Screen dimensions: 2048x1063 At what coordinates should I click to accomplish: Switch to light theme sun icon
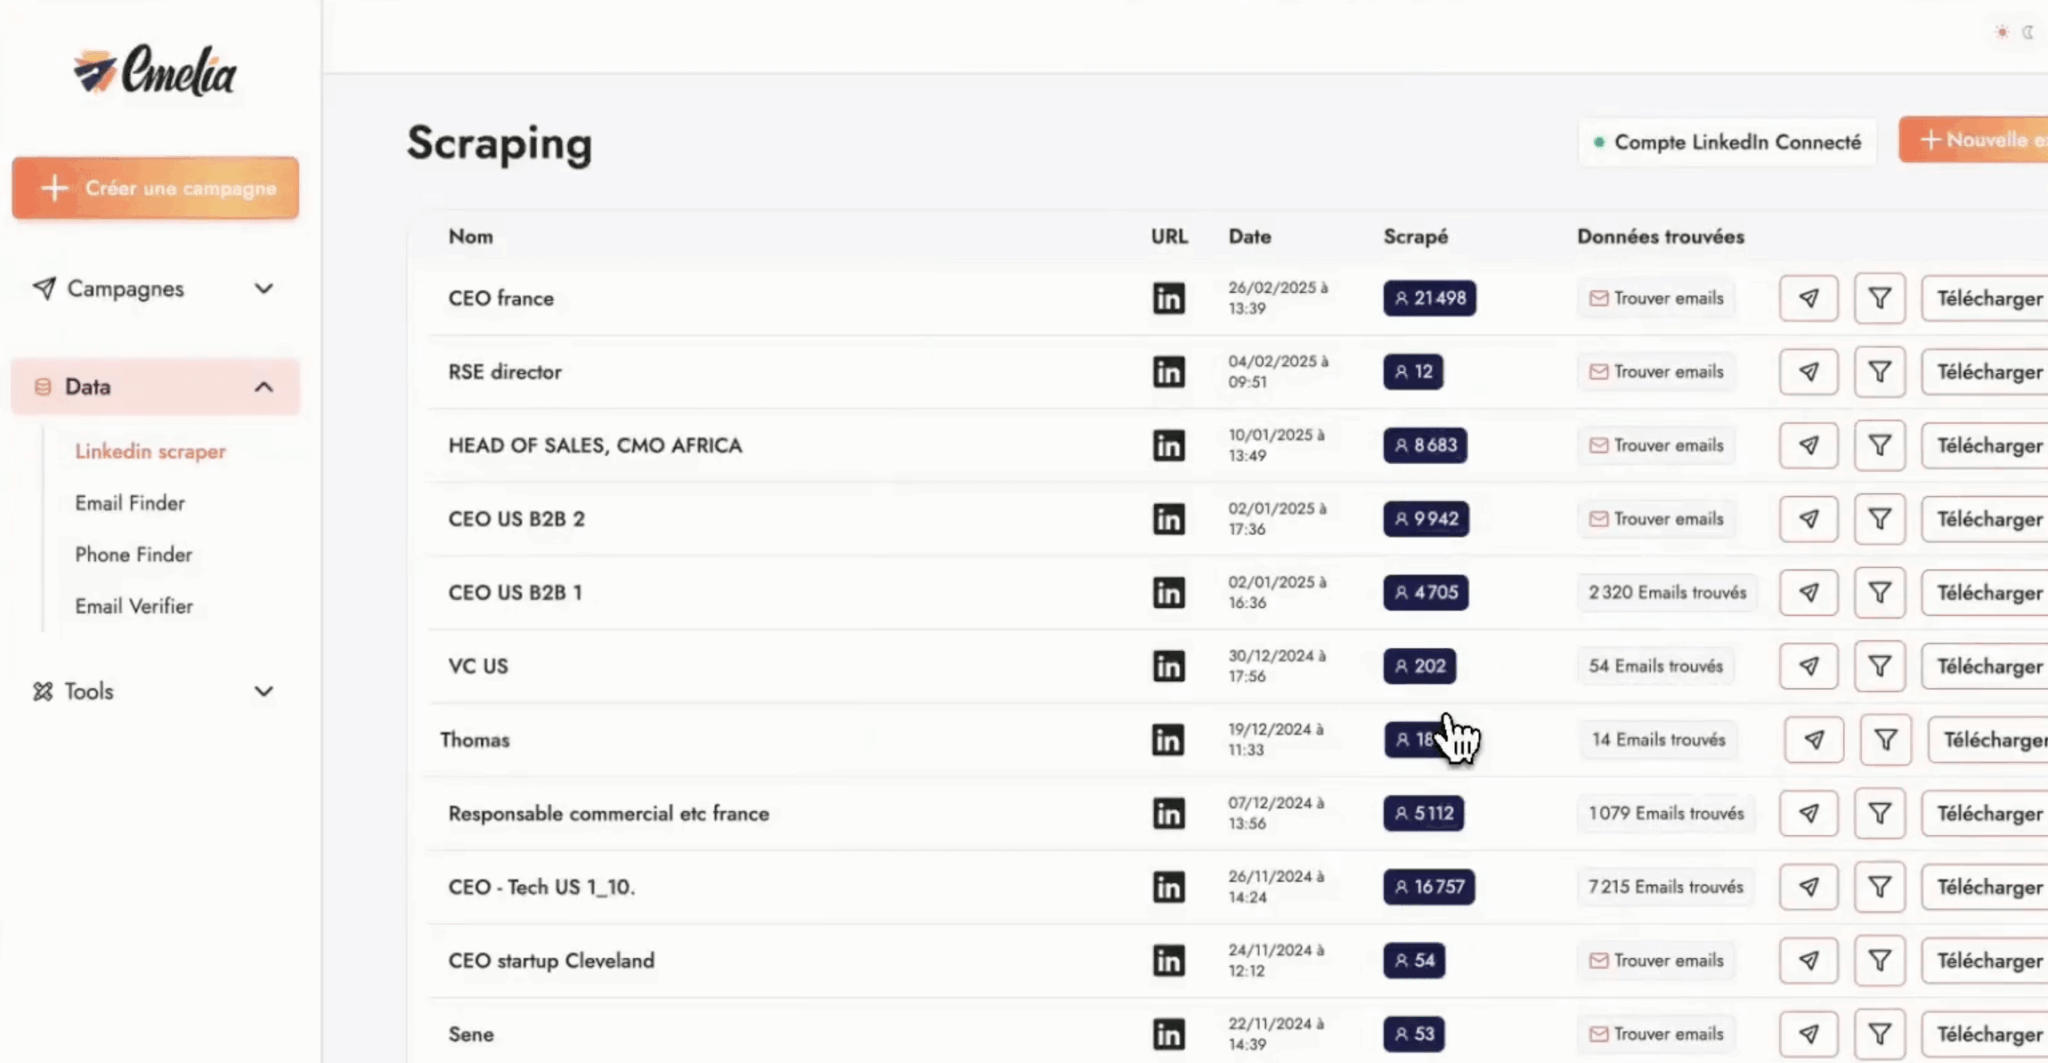pos(2001,32)
